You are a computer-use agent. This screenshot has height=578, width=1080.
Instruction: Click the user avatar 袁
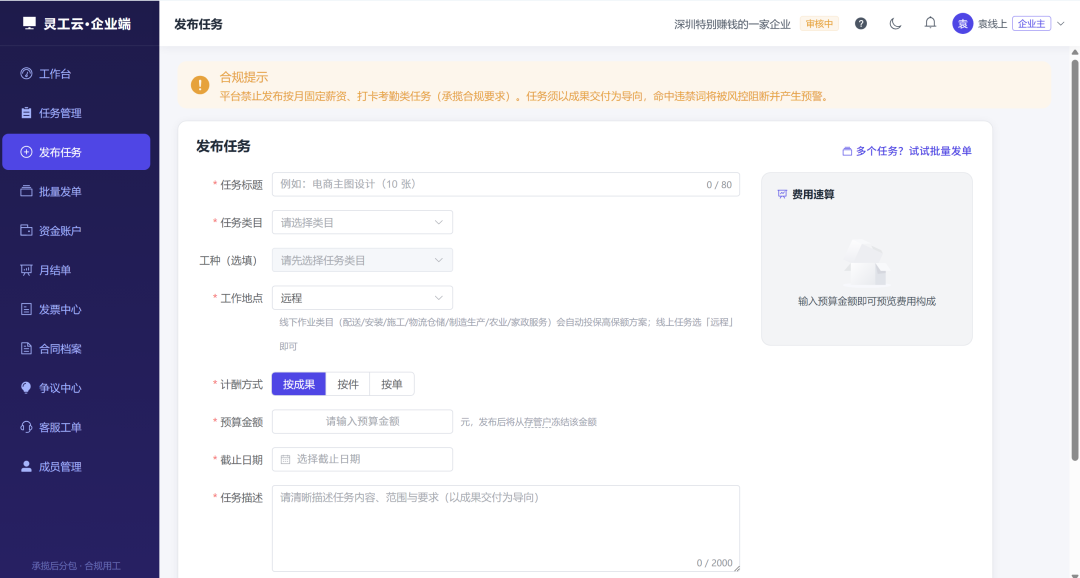tap(962, 23)
